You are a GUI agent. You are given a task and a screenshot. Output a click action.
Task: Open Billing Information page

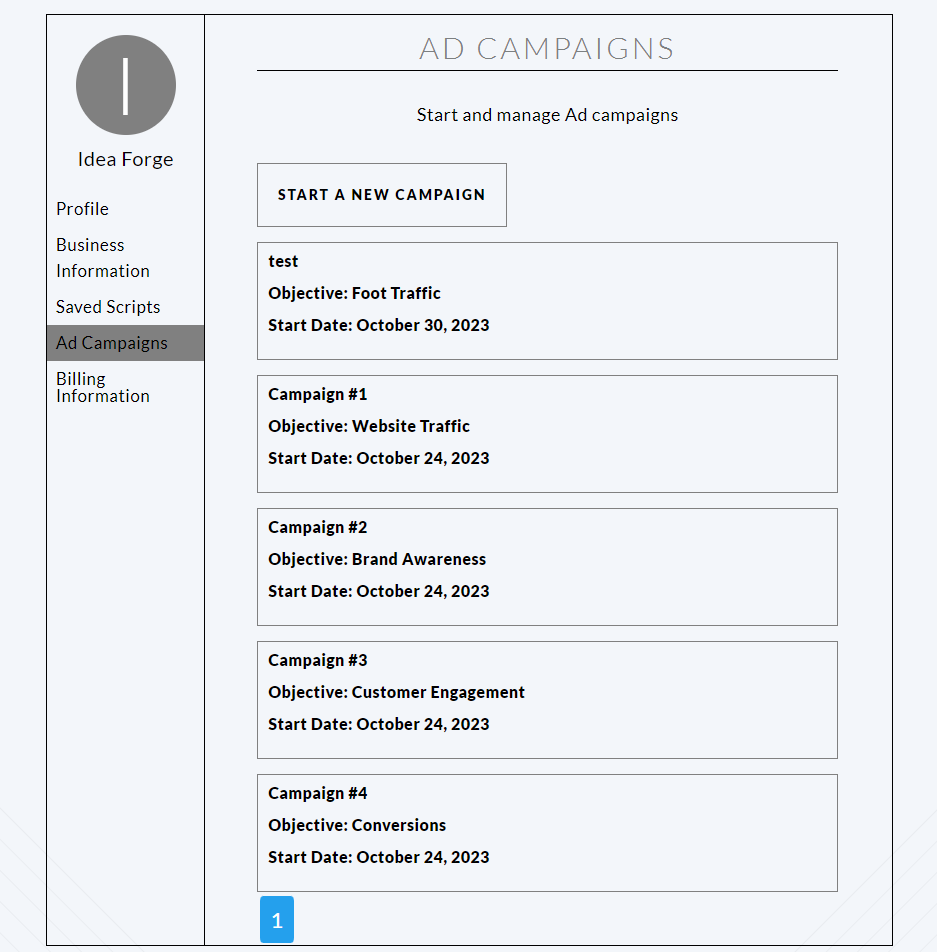(103, 387)
